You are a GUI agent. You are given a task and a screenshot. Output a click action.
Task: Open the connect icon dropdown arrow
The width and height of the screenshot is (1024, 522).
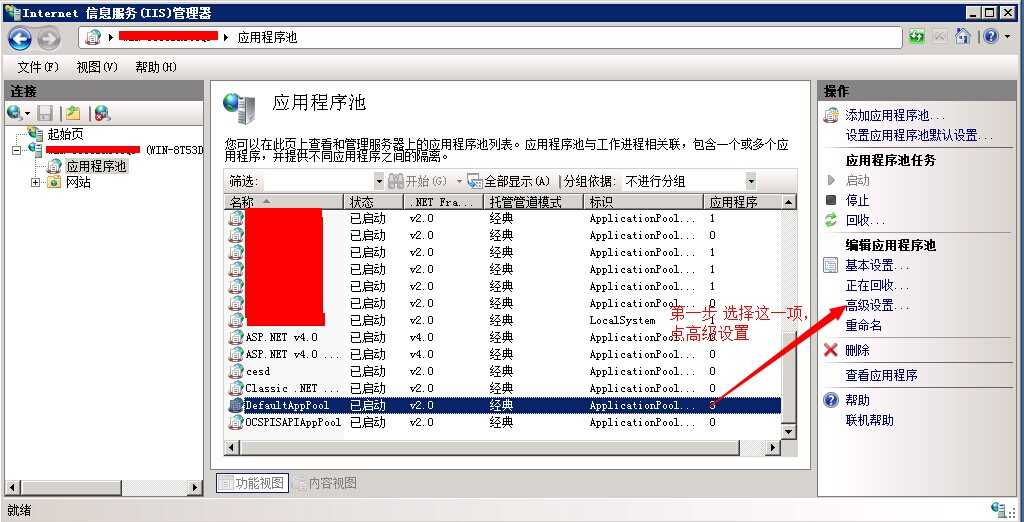point(28,114)
